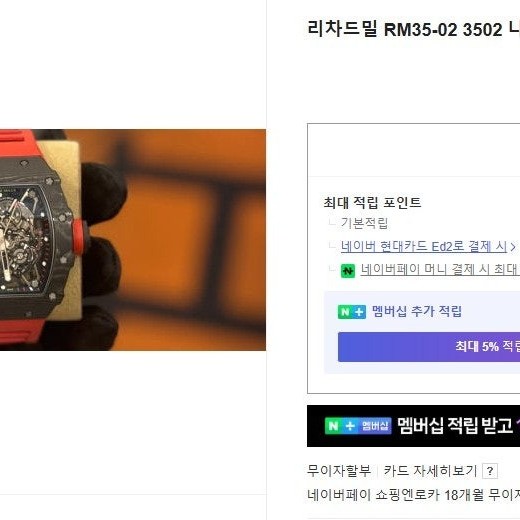Open 카드 자세히보기 link

pyautogui.click(x=430, y=471)
